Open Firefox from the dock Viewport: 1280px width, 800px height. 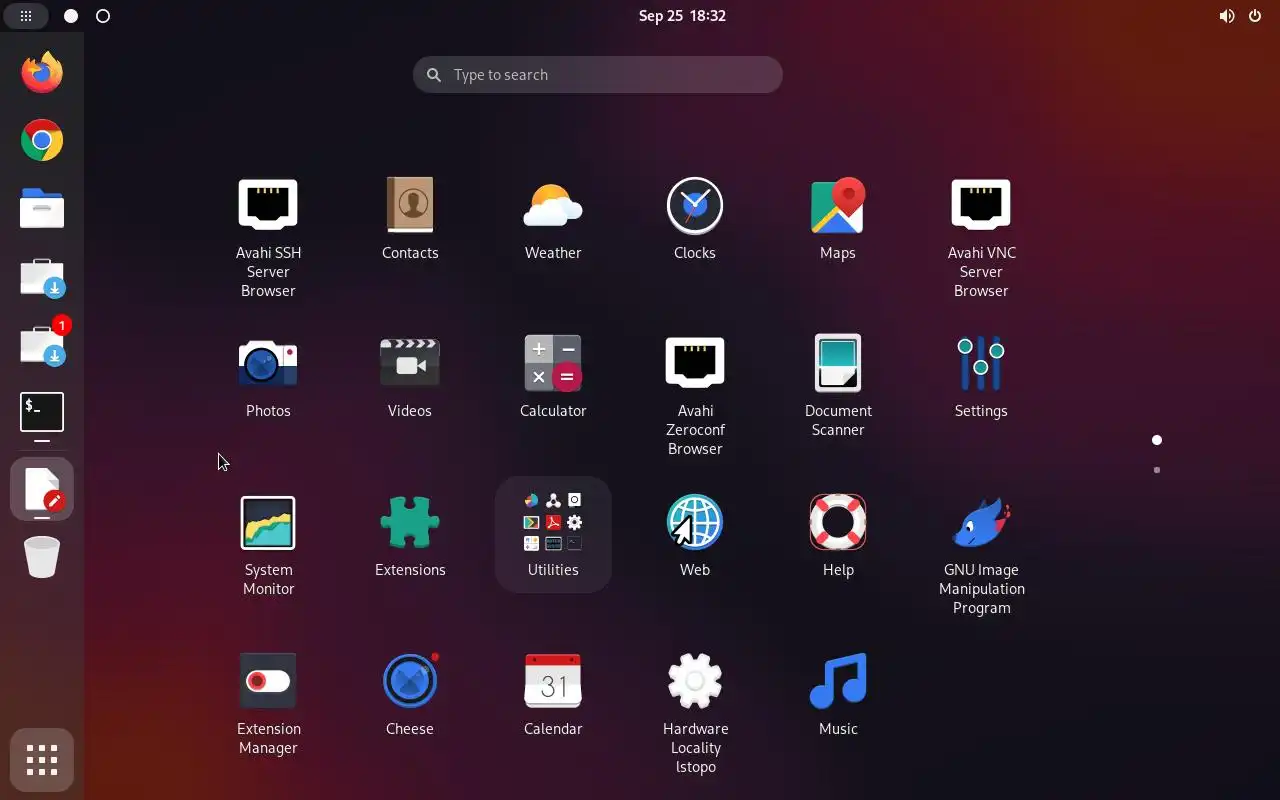tap(42, 72)
